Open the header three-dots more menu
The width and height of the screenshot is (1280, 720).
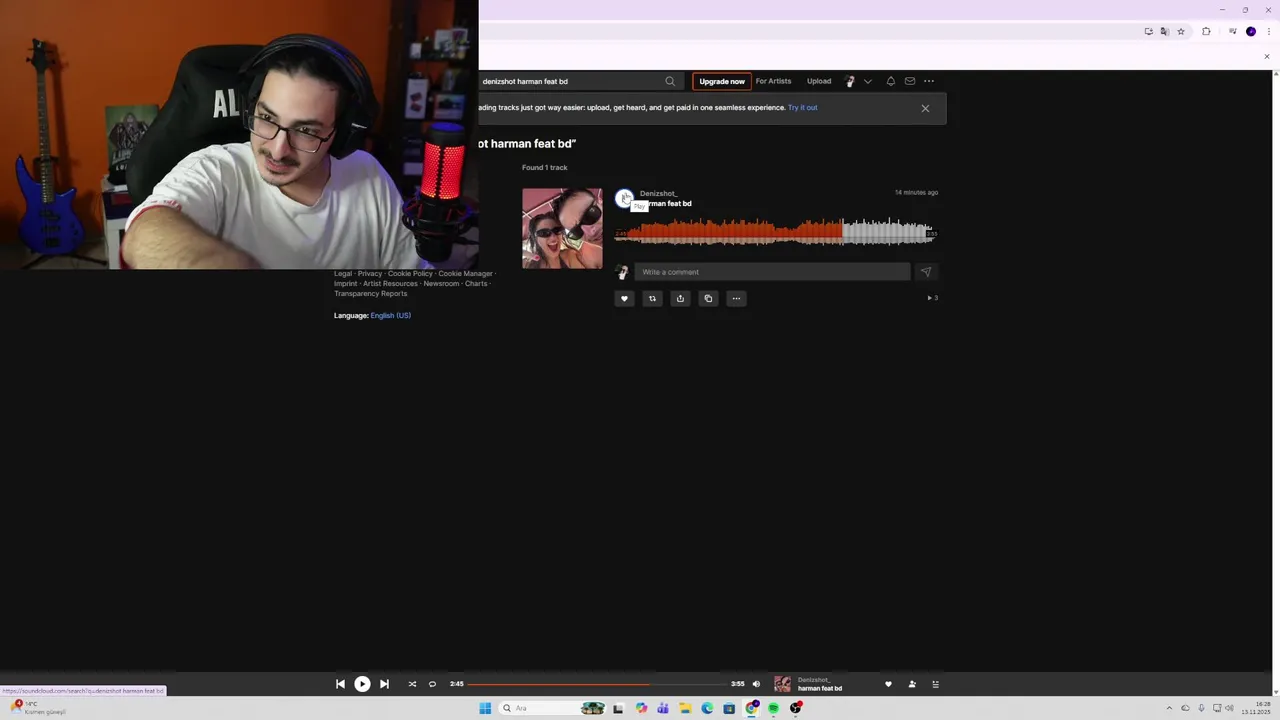[929, 81]
